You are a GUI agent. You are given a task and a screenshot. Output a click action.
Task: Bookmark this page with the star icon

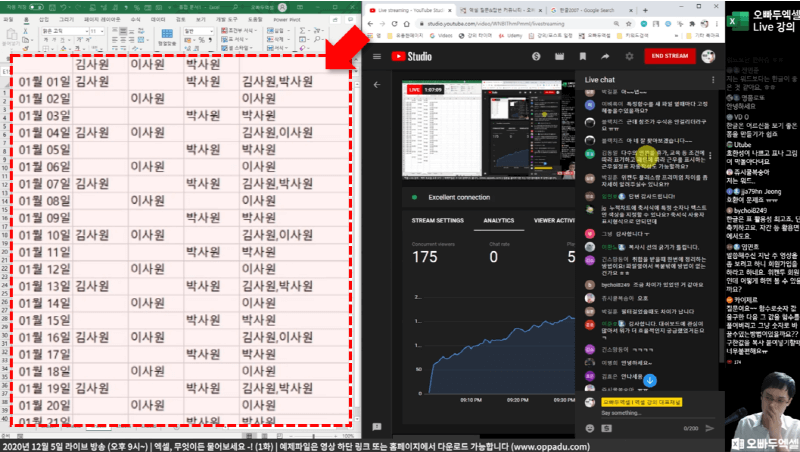coord(628,24)
